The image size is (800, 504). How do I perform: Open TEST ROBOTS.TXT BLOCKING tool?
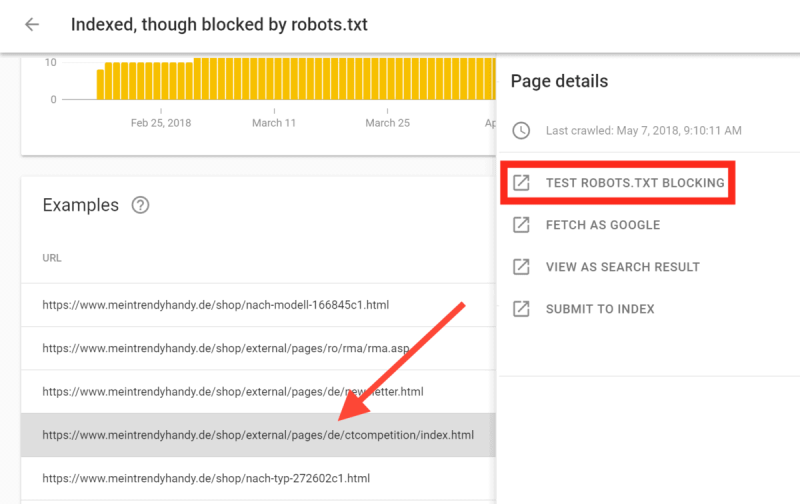pyautogui.click(x=634, y=183)
